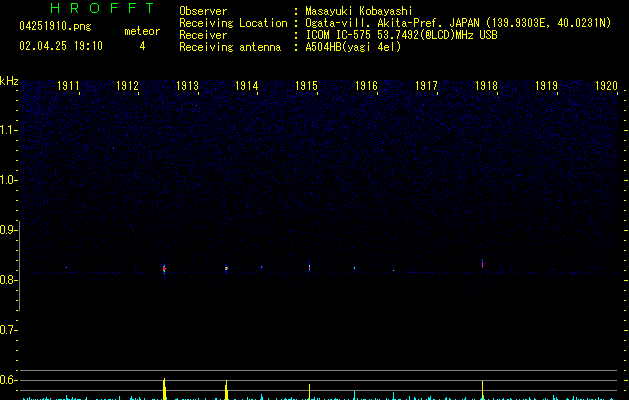Click the bright meteor echo between 1912 and 1913
629x400 pixels.
164,268
